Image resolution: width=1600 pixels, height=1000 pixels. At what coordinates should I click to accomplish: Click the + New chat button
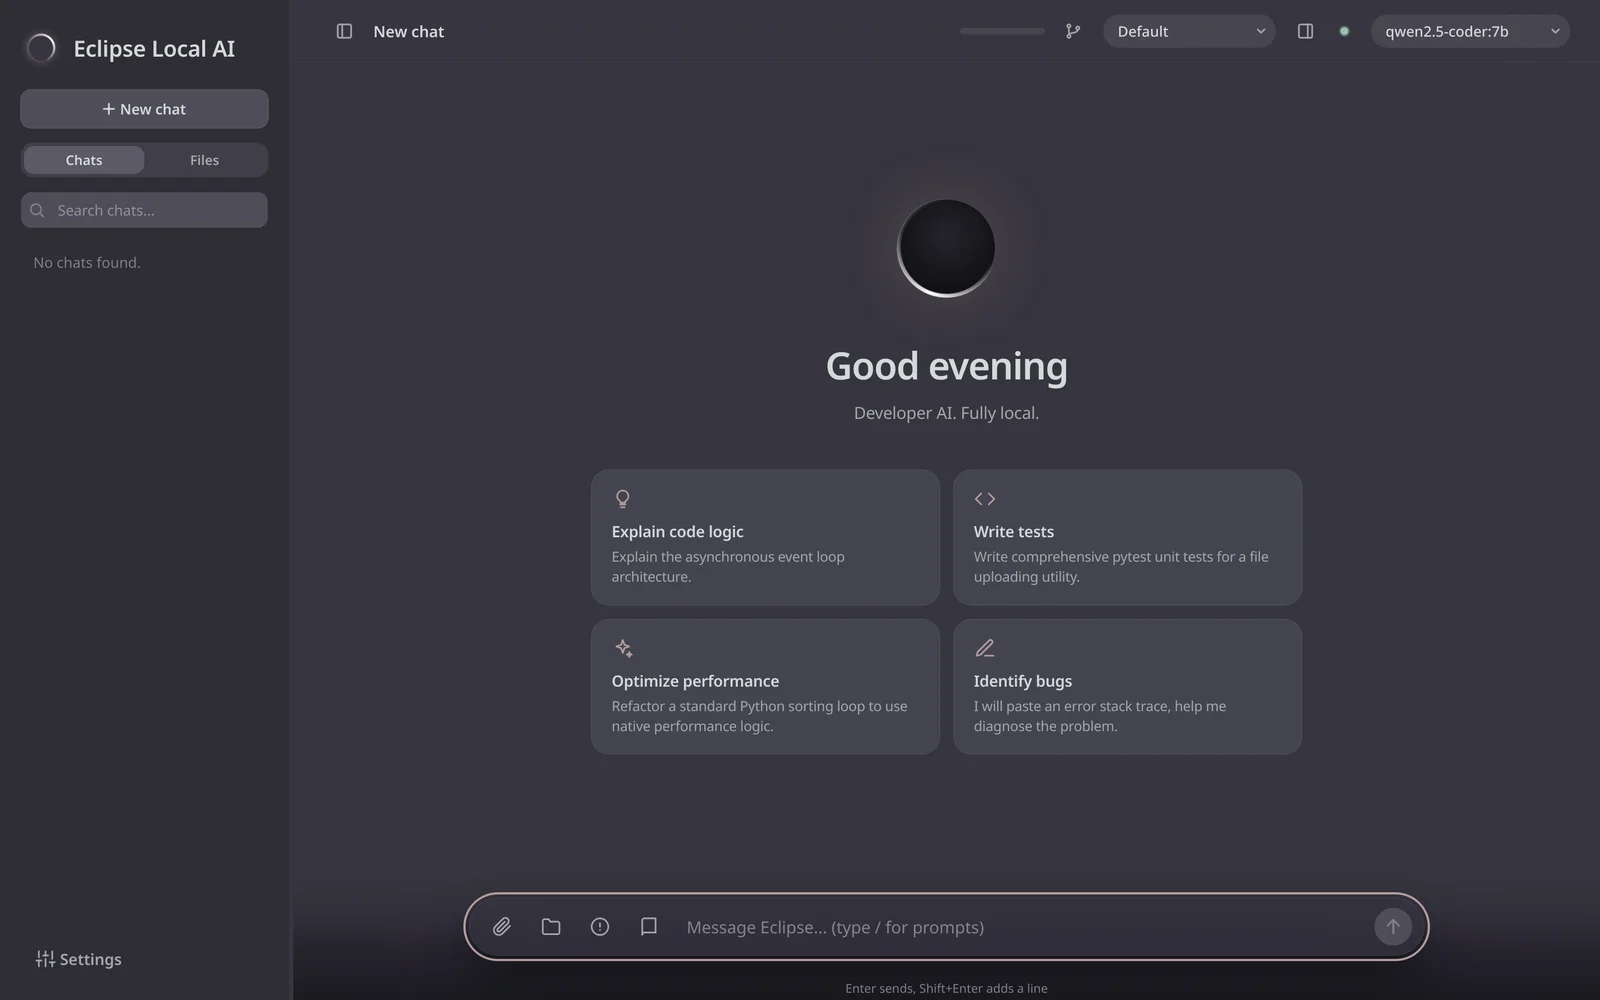(x=144, y=109)
